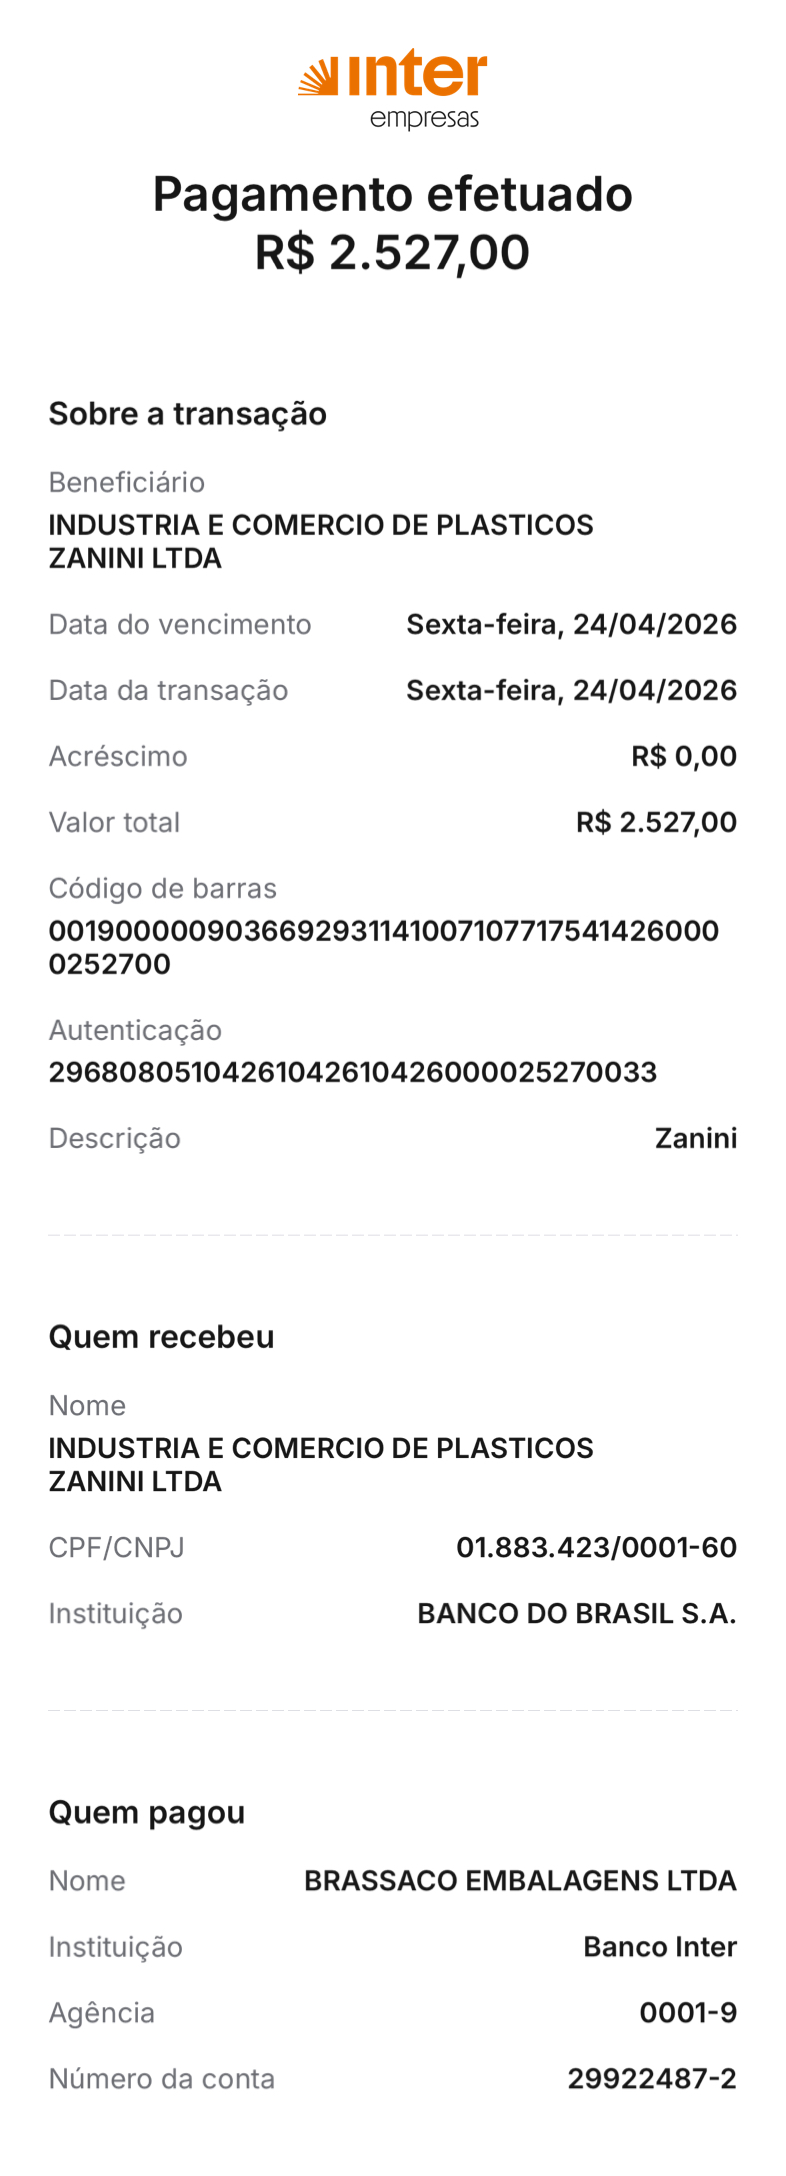
Task: Select the beneficiary name under Beneficiário
Action: (x=320, y=541)
